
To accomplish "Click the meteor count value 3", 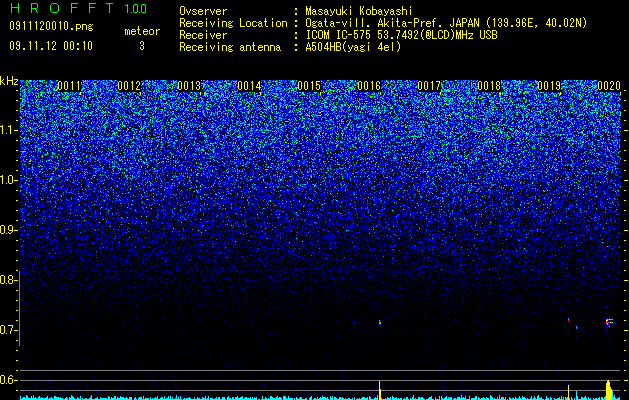I will pyautogui.click(x=142, y=46).
